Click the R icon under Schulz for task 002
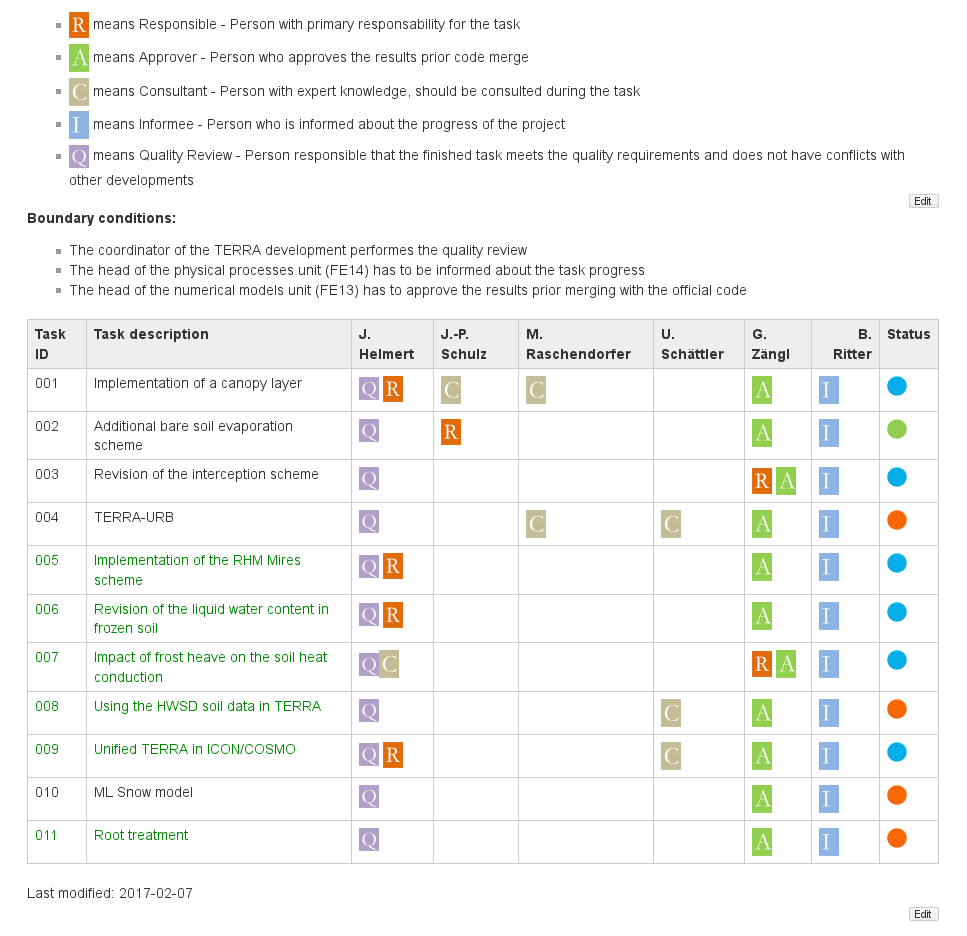 click(x=451, y=432)
